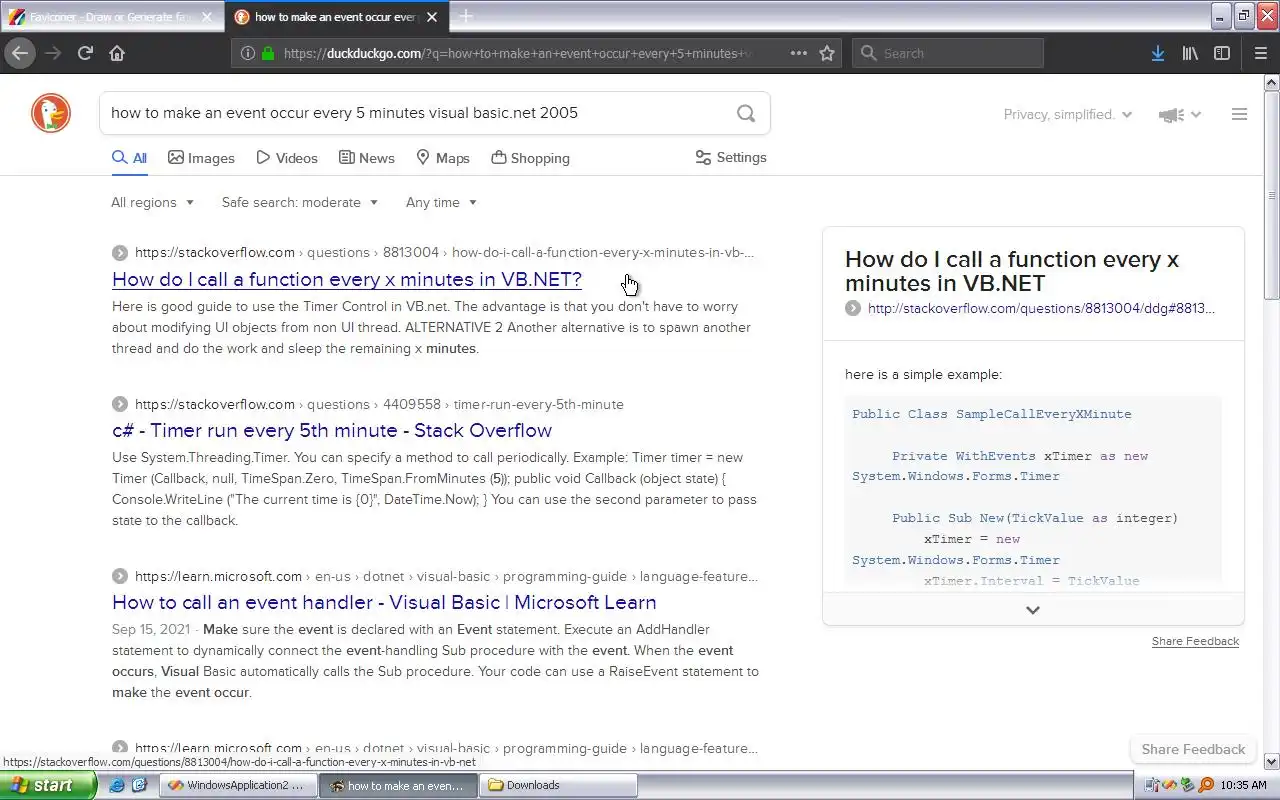This screenshot has width=1280, height=800.
Task: Bookmark this page with the star
Action: pyautogui.click(x=827, y=53)
